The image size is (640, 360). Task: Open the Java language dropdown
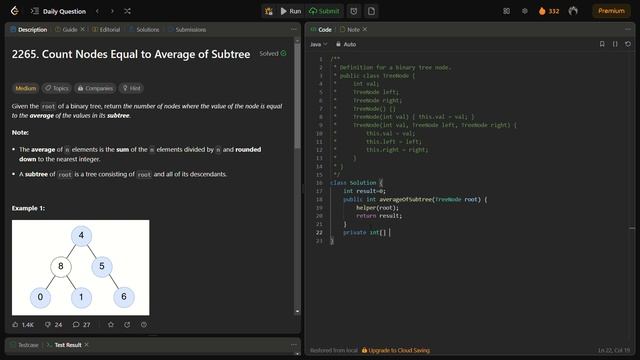pos(319,44)
